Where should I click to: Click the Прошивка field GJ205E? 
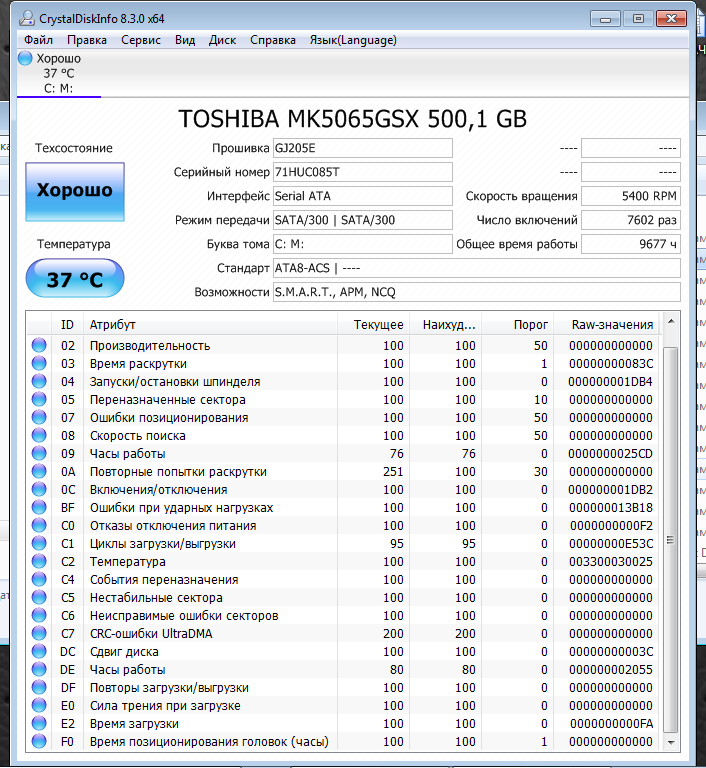tap(363, 148)
